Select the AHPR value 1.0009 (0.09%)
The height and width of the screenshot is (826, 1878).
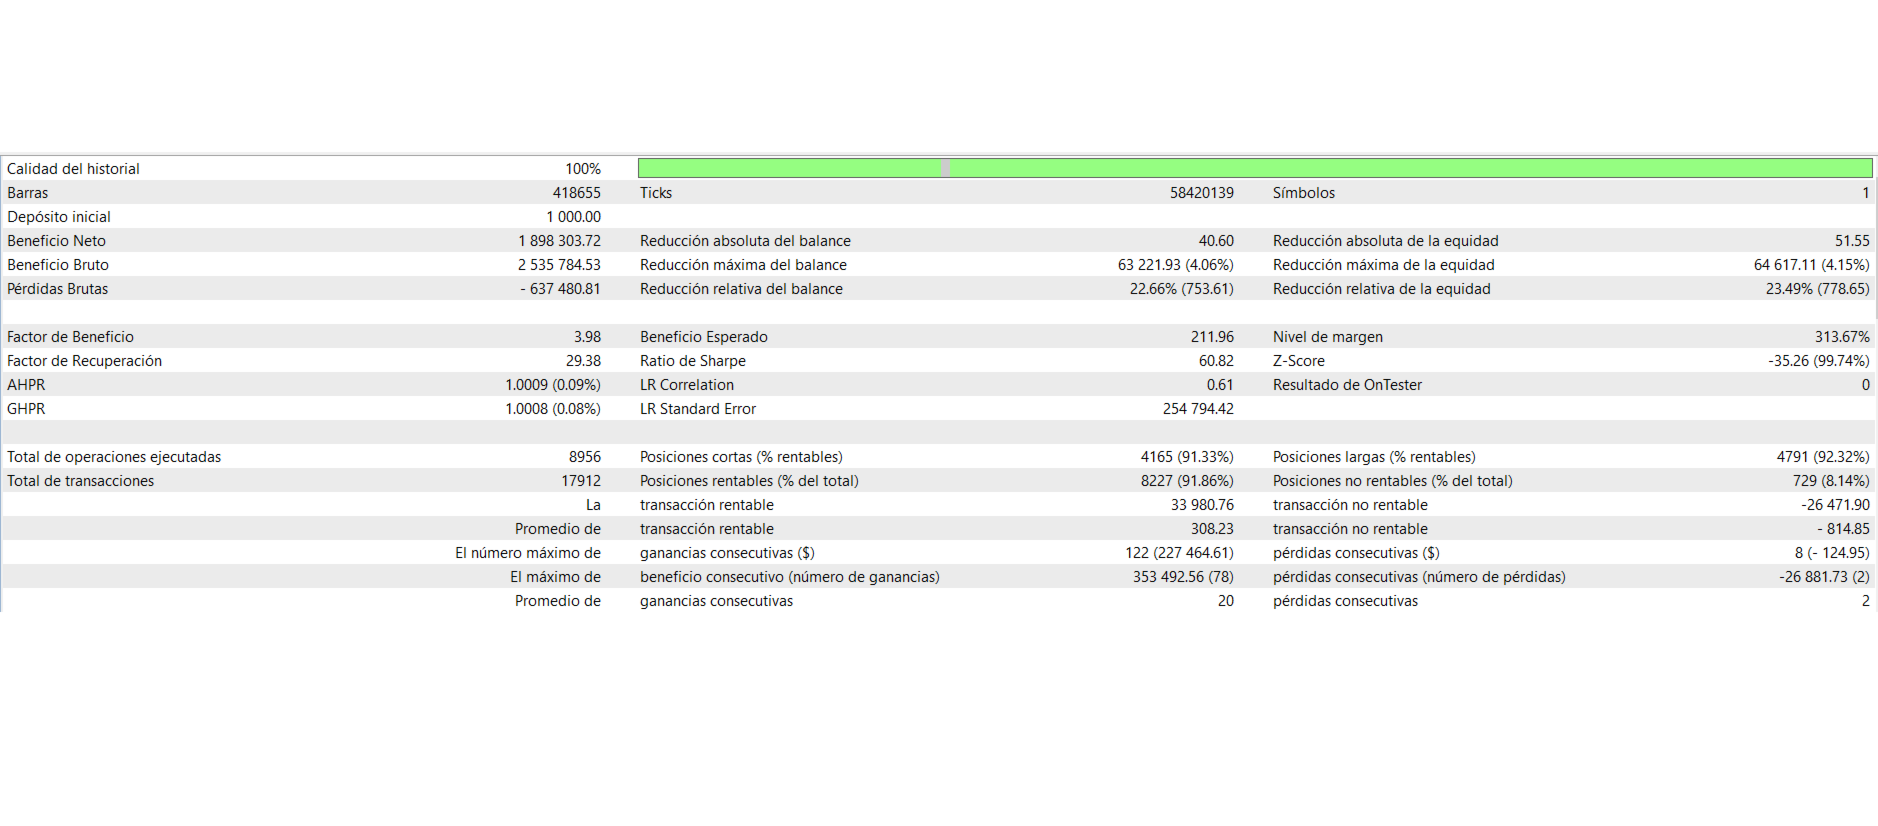click(553, 385)
